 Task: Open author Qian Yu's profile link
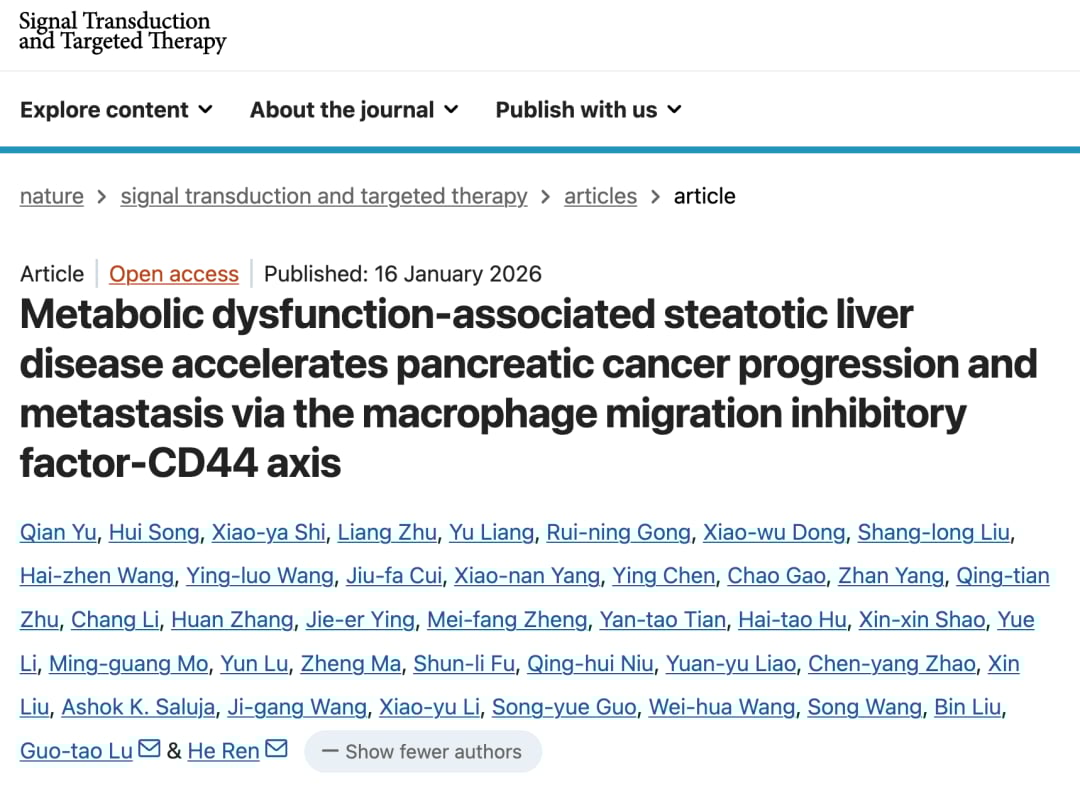click(x=58, y=533)
